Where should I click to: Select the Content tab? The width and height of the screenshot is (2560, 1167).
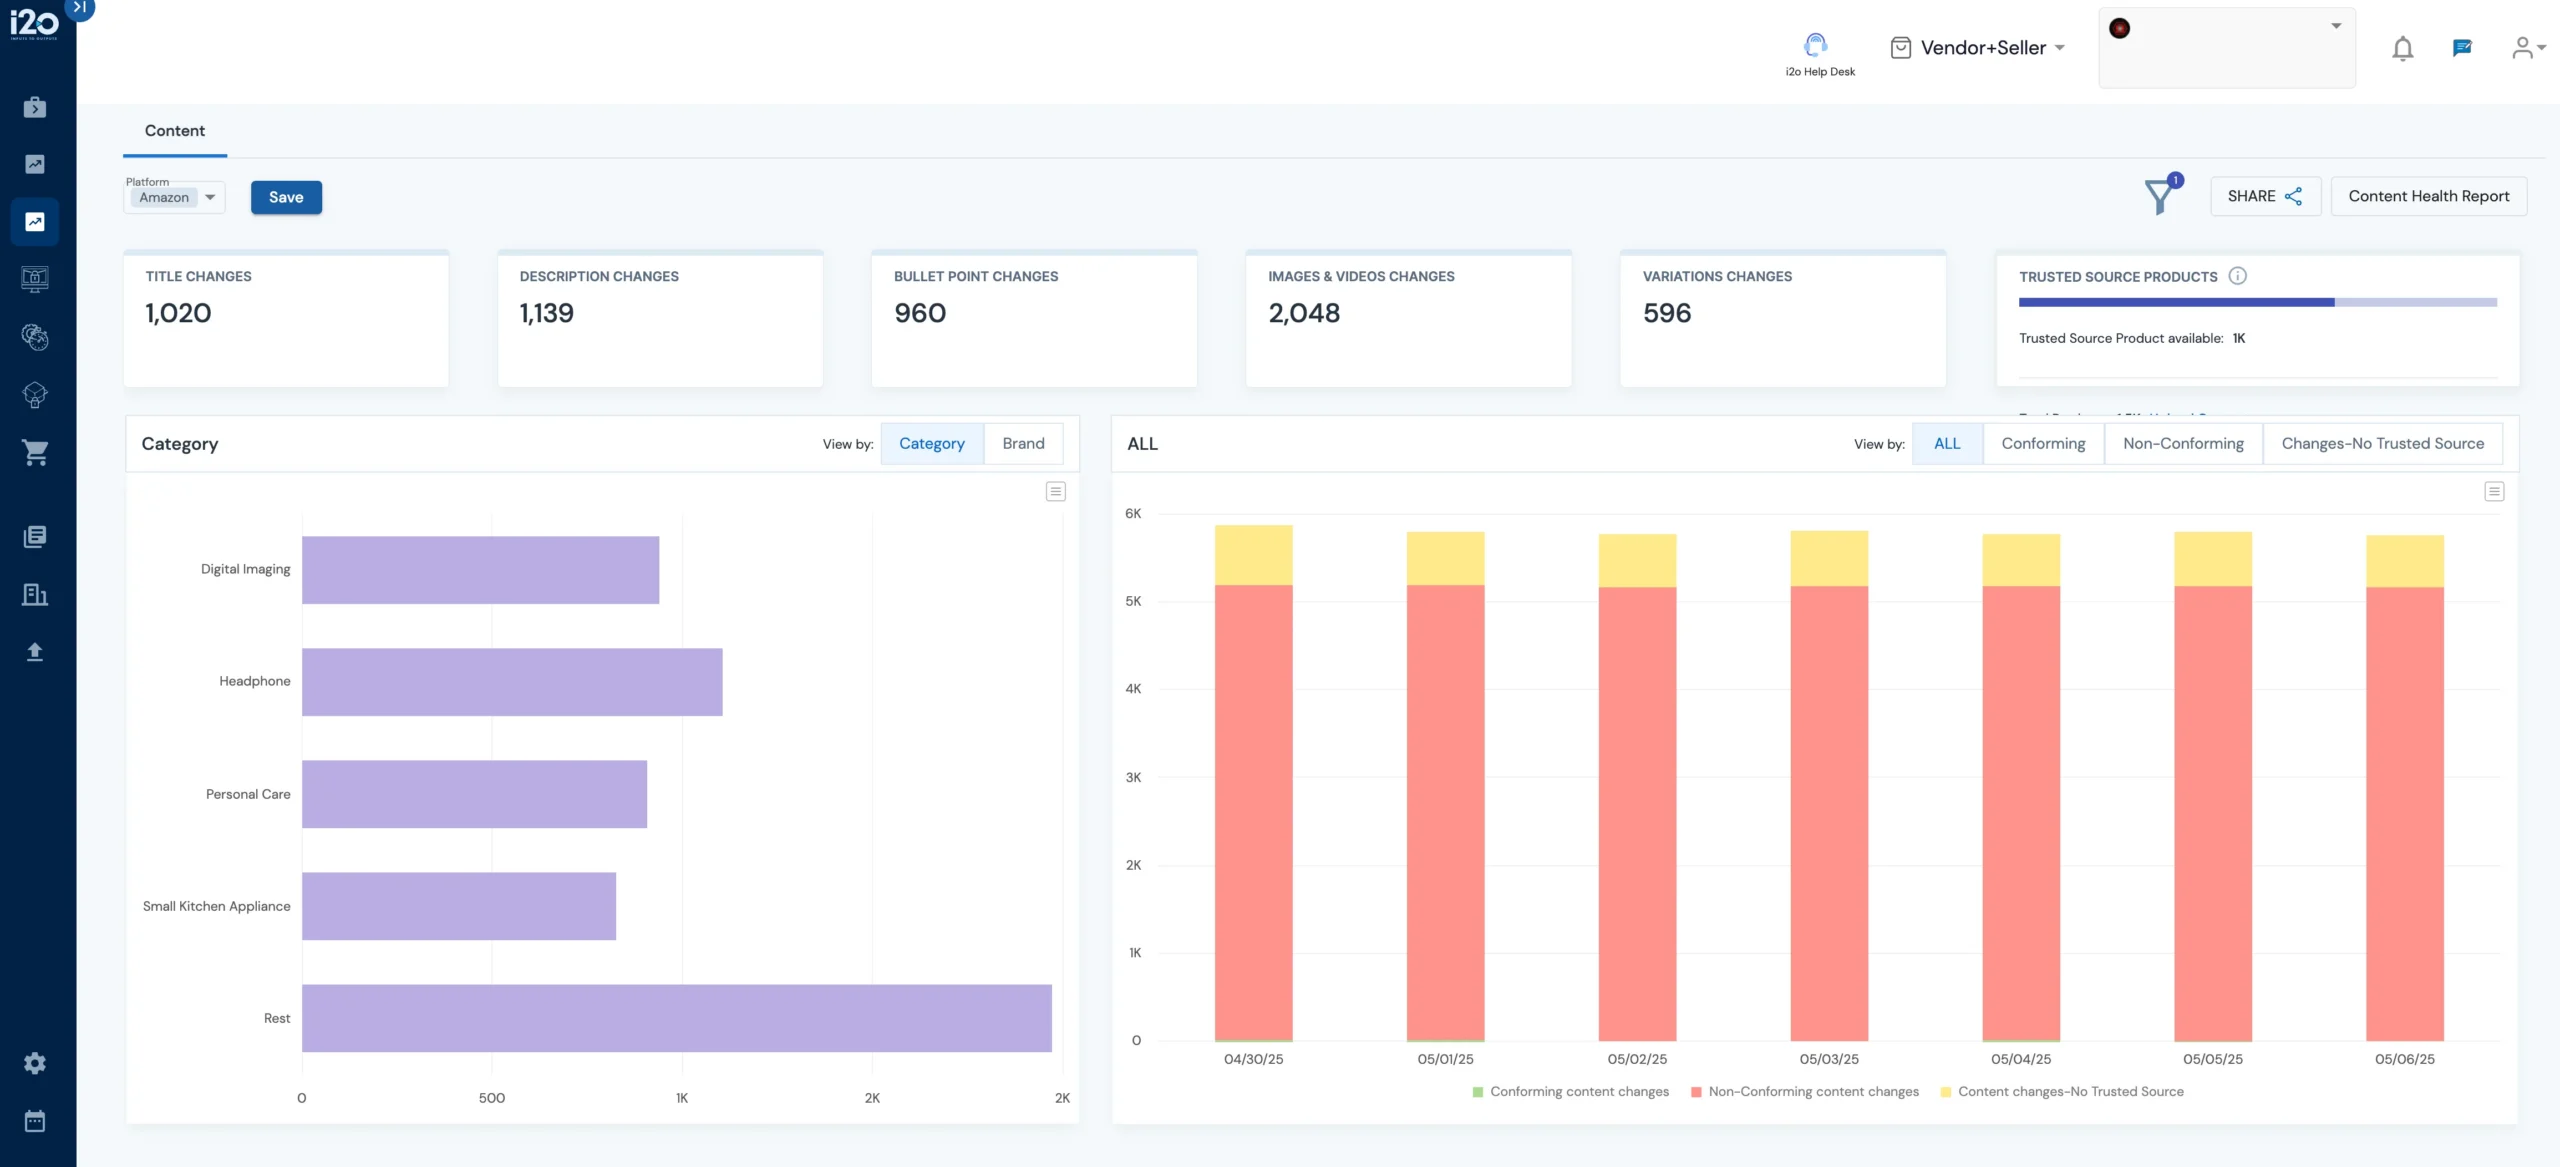[x=174, y=131]
